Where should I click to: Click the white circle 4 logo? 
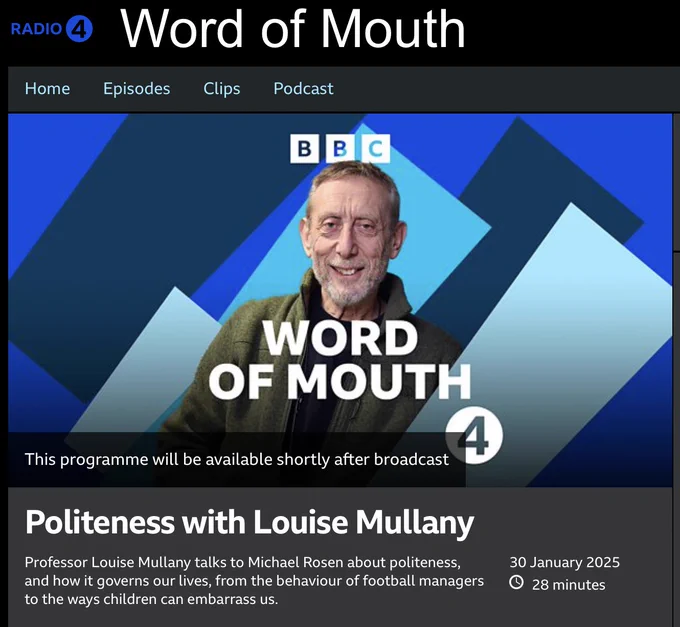pos(474,435)
